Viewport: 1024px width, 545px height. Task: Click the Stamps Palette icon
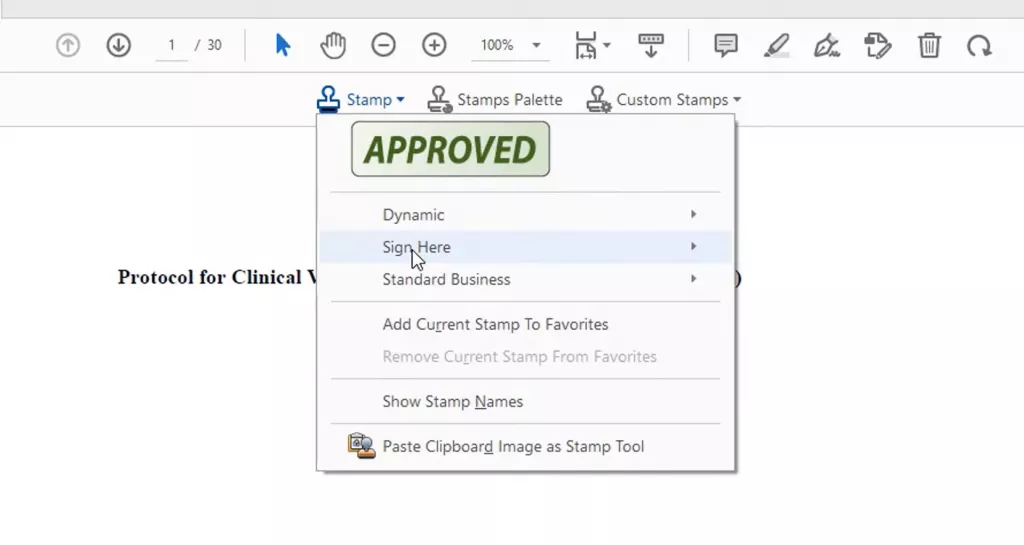[x=440, y=99]
